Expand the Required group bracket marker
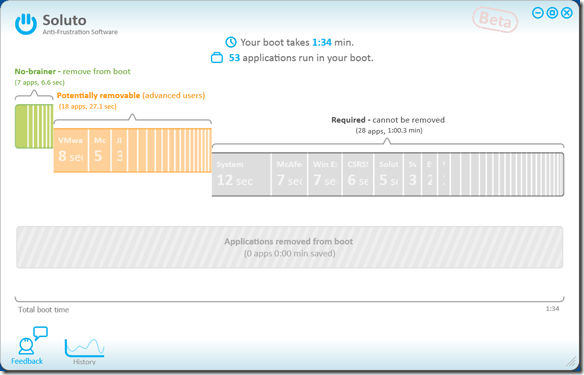 (x=387, y=142)
